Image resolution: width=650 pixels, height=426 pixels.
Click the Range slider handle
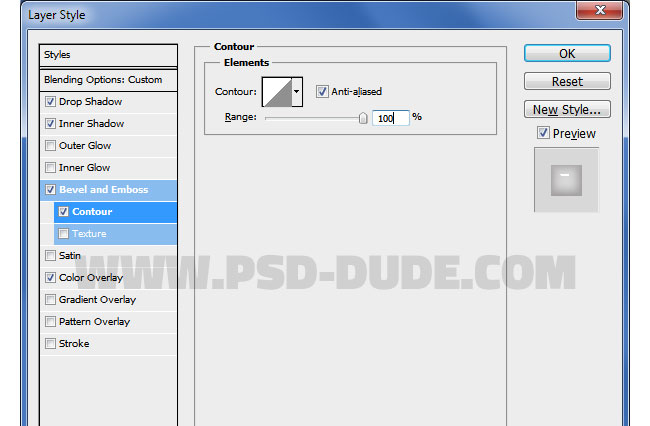click(x=363, y=119)
